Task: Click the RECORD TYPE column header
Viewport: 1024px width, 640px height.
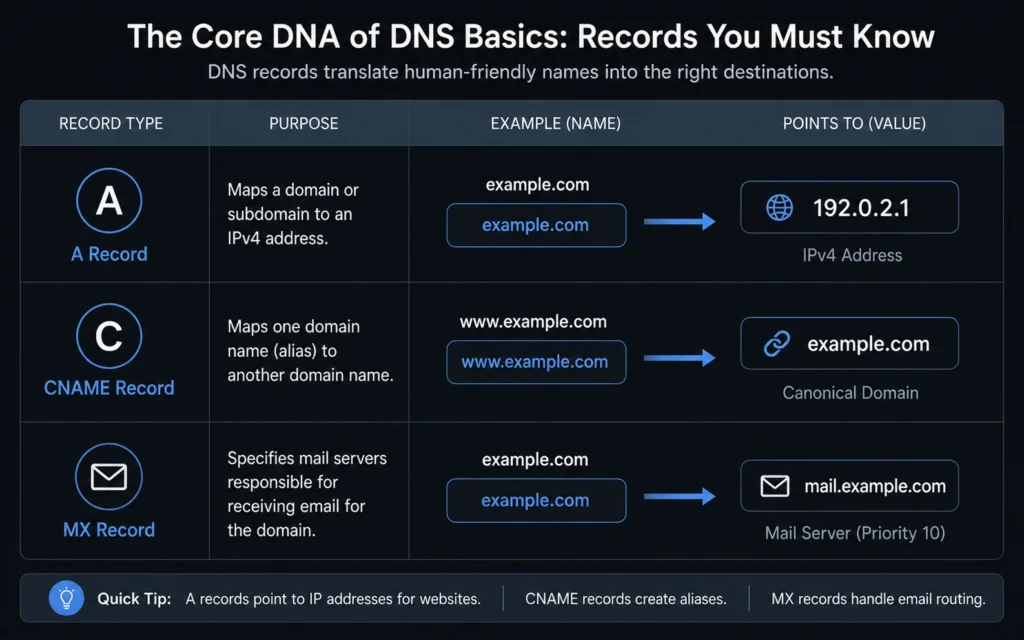Action: click(111, 123)
